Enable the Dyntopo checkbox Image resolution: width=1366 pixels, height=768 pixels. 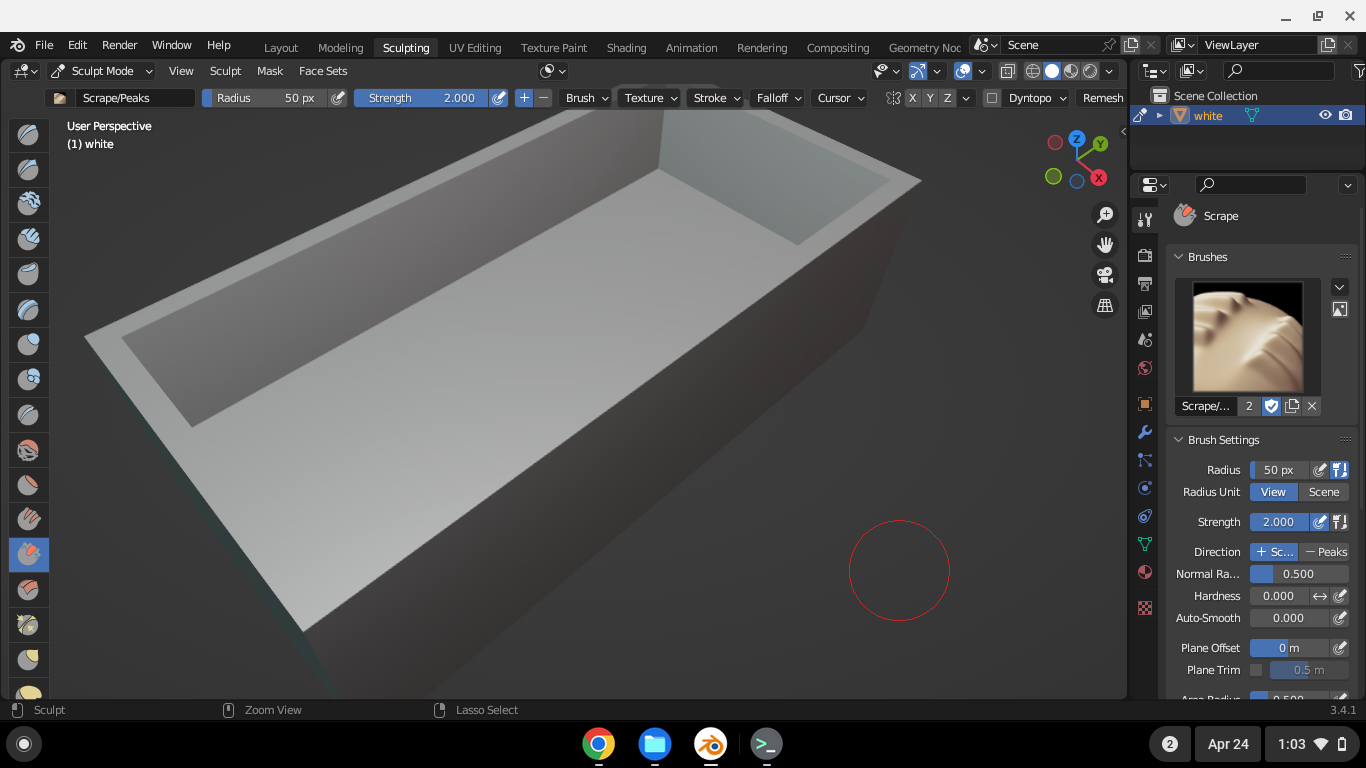tap(992, 98)
